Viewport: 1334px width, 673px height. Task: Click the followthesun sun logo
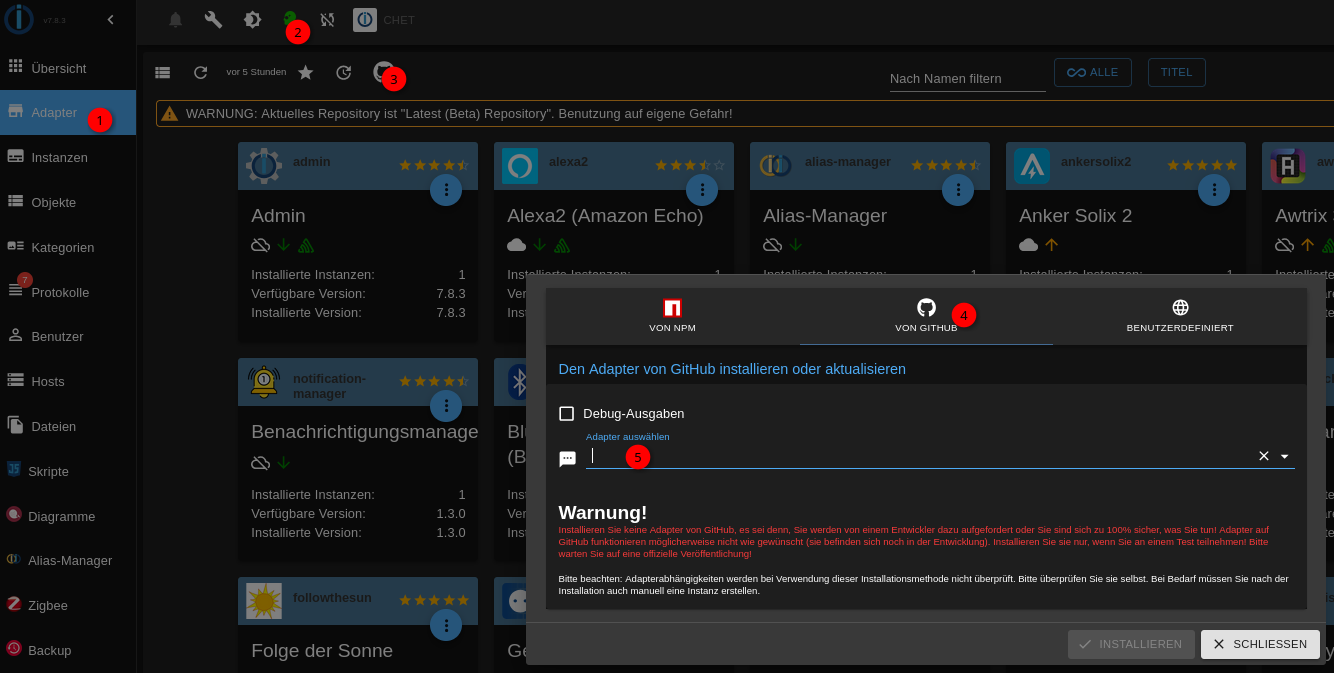pyautogui.click(x=264, y=600)
